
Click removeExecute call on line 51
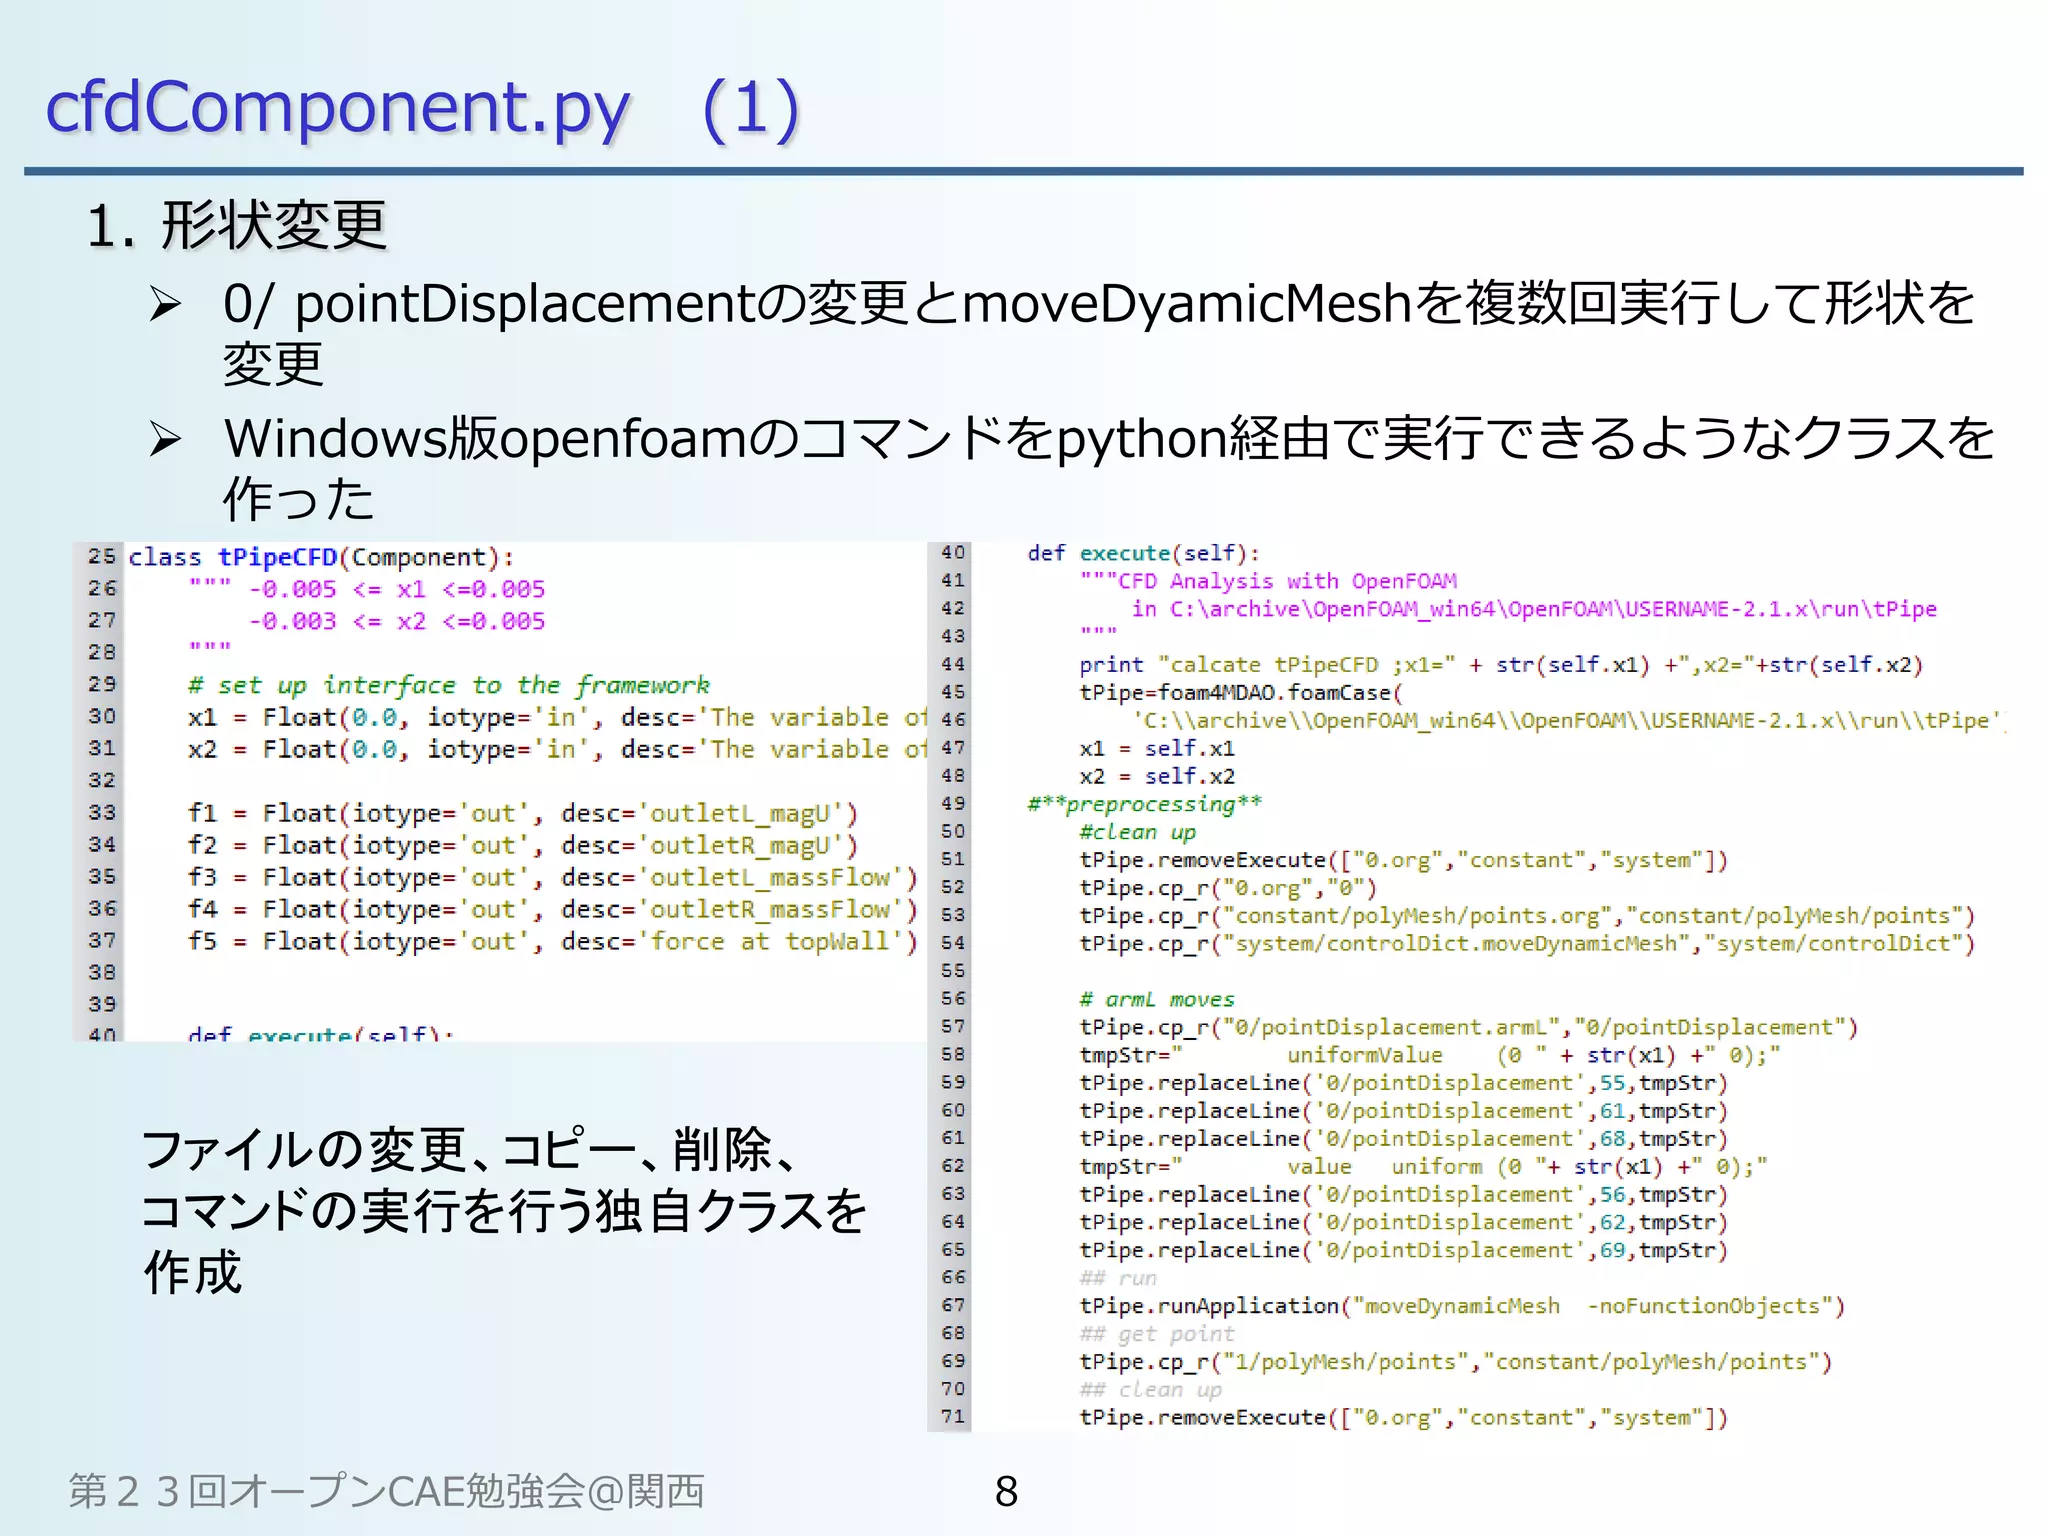(1403, 860)
